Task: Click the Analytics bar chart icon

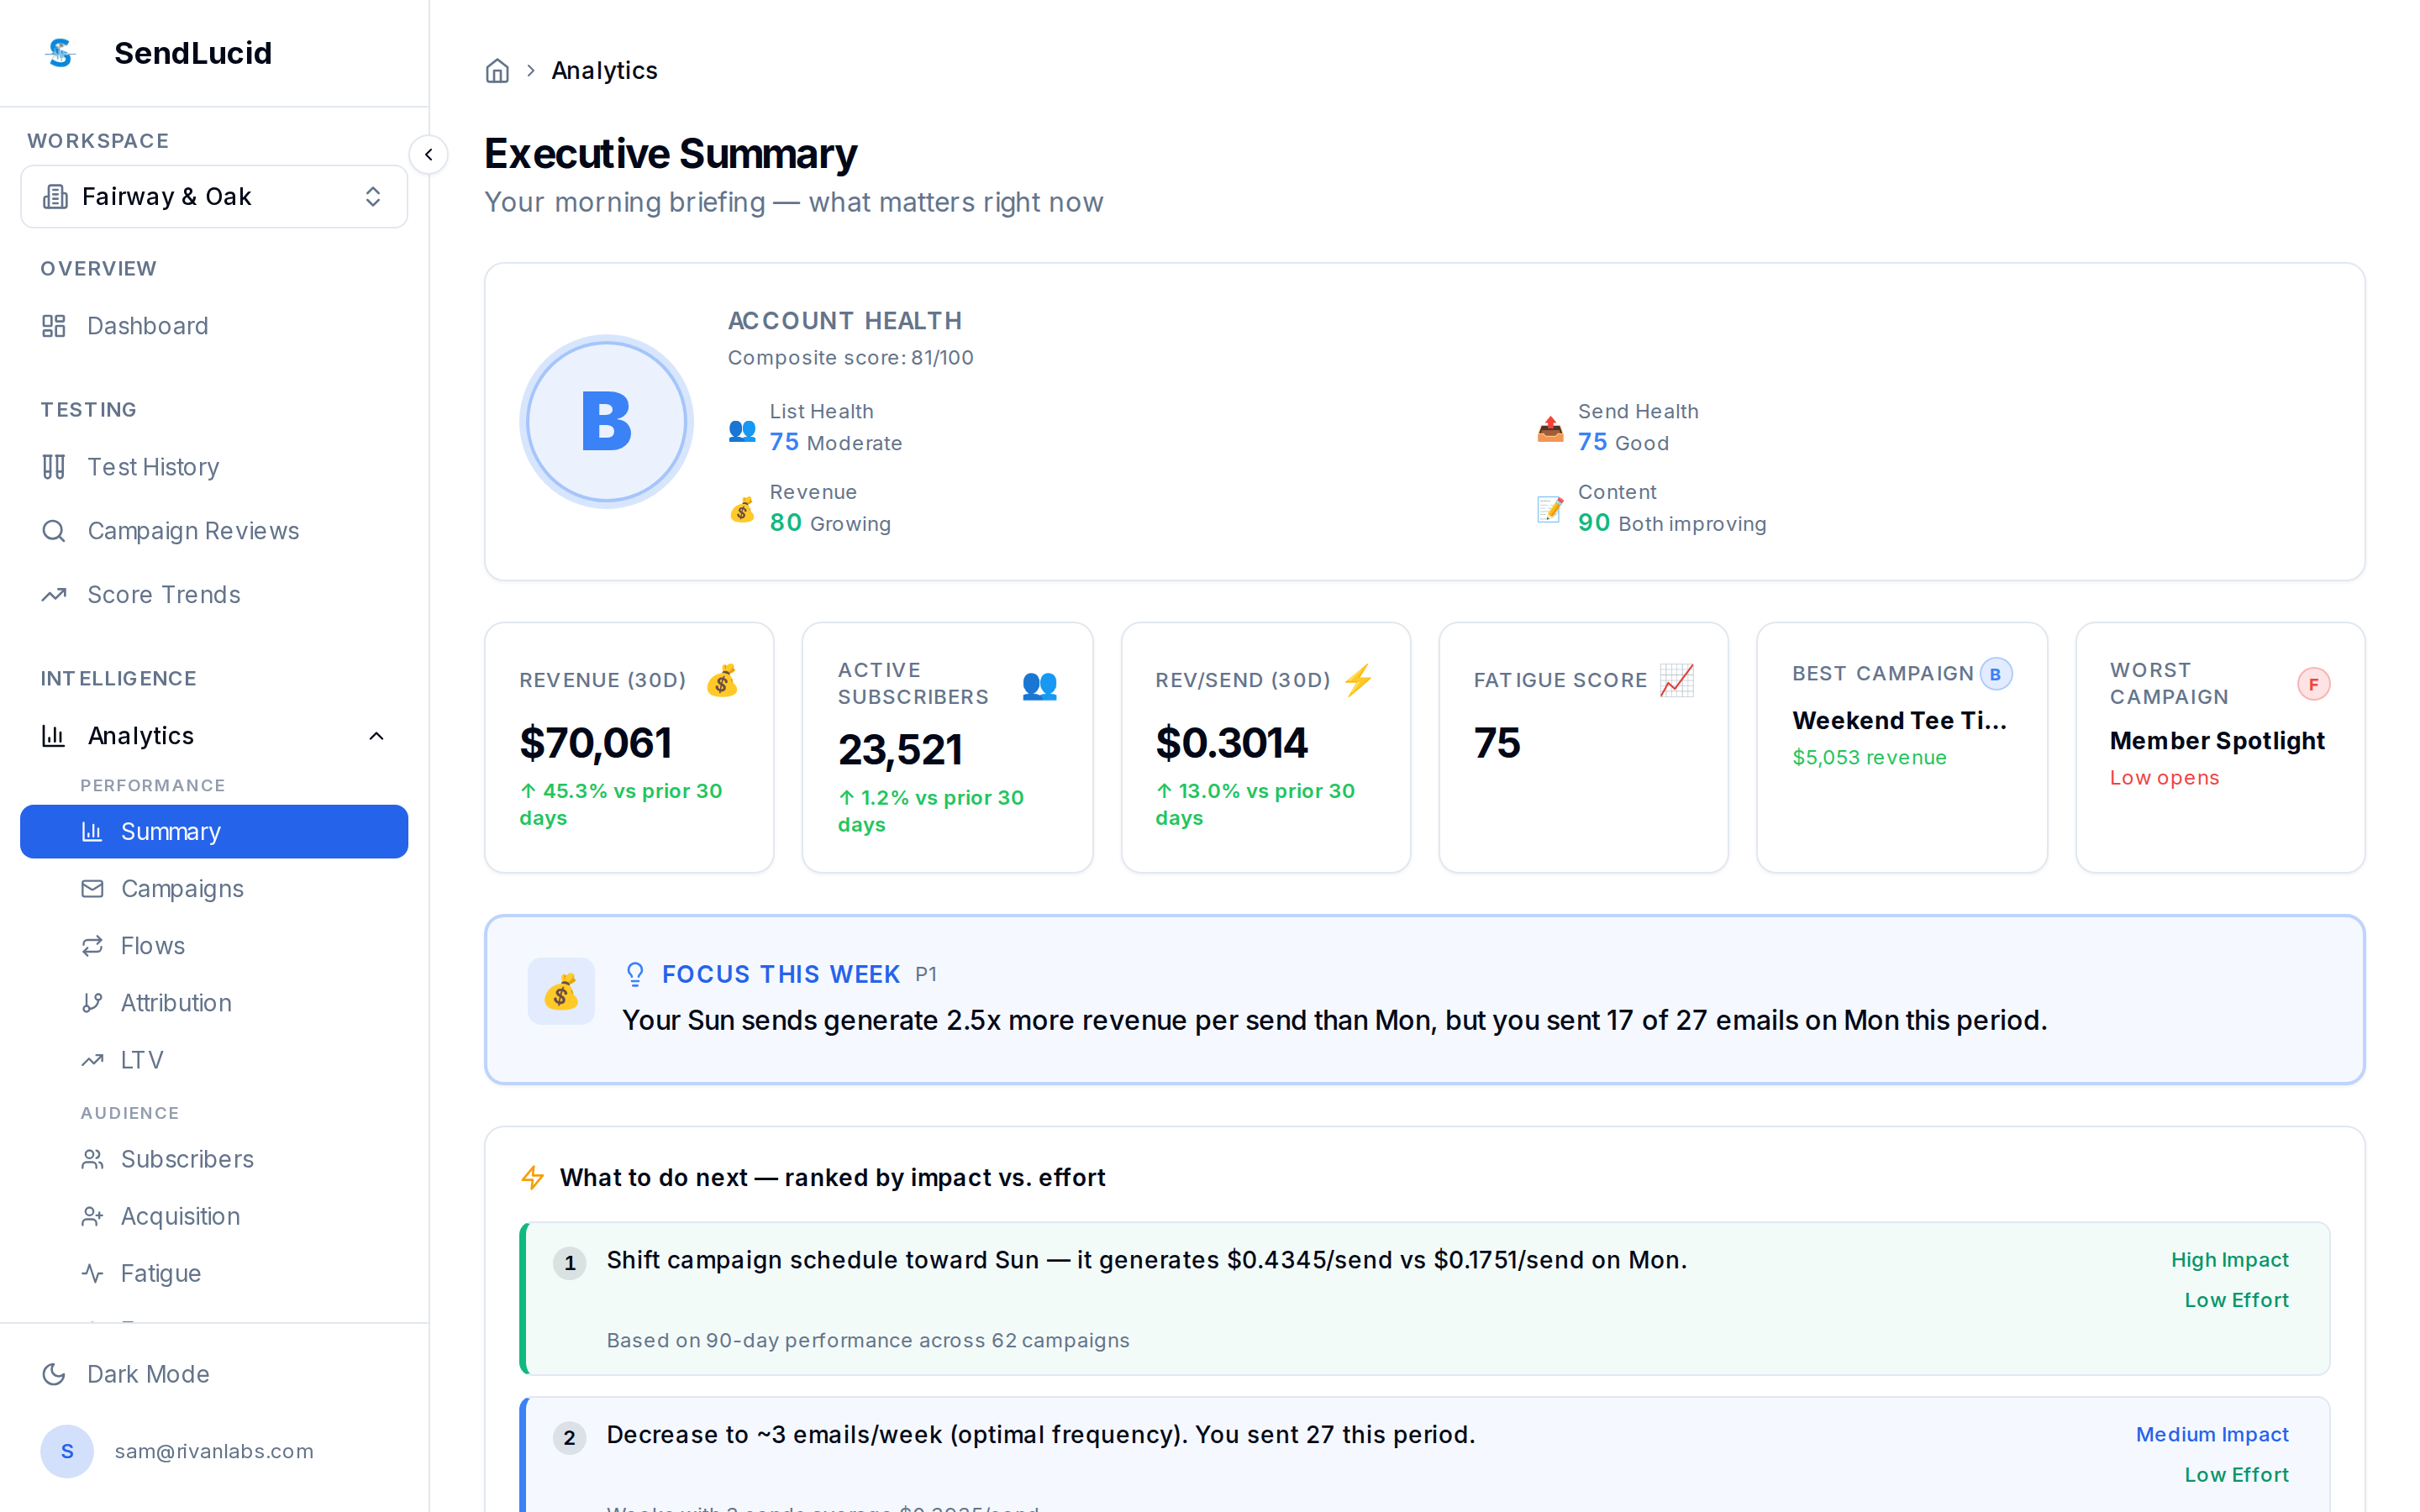Action: [x=54, y=736]
